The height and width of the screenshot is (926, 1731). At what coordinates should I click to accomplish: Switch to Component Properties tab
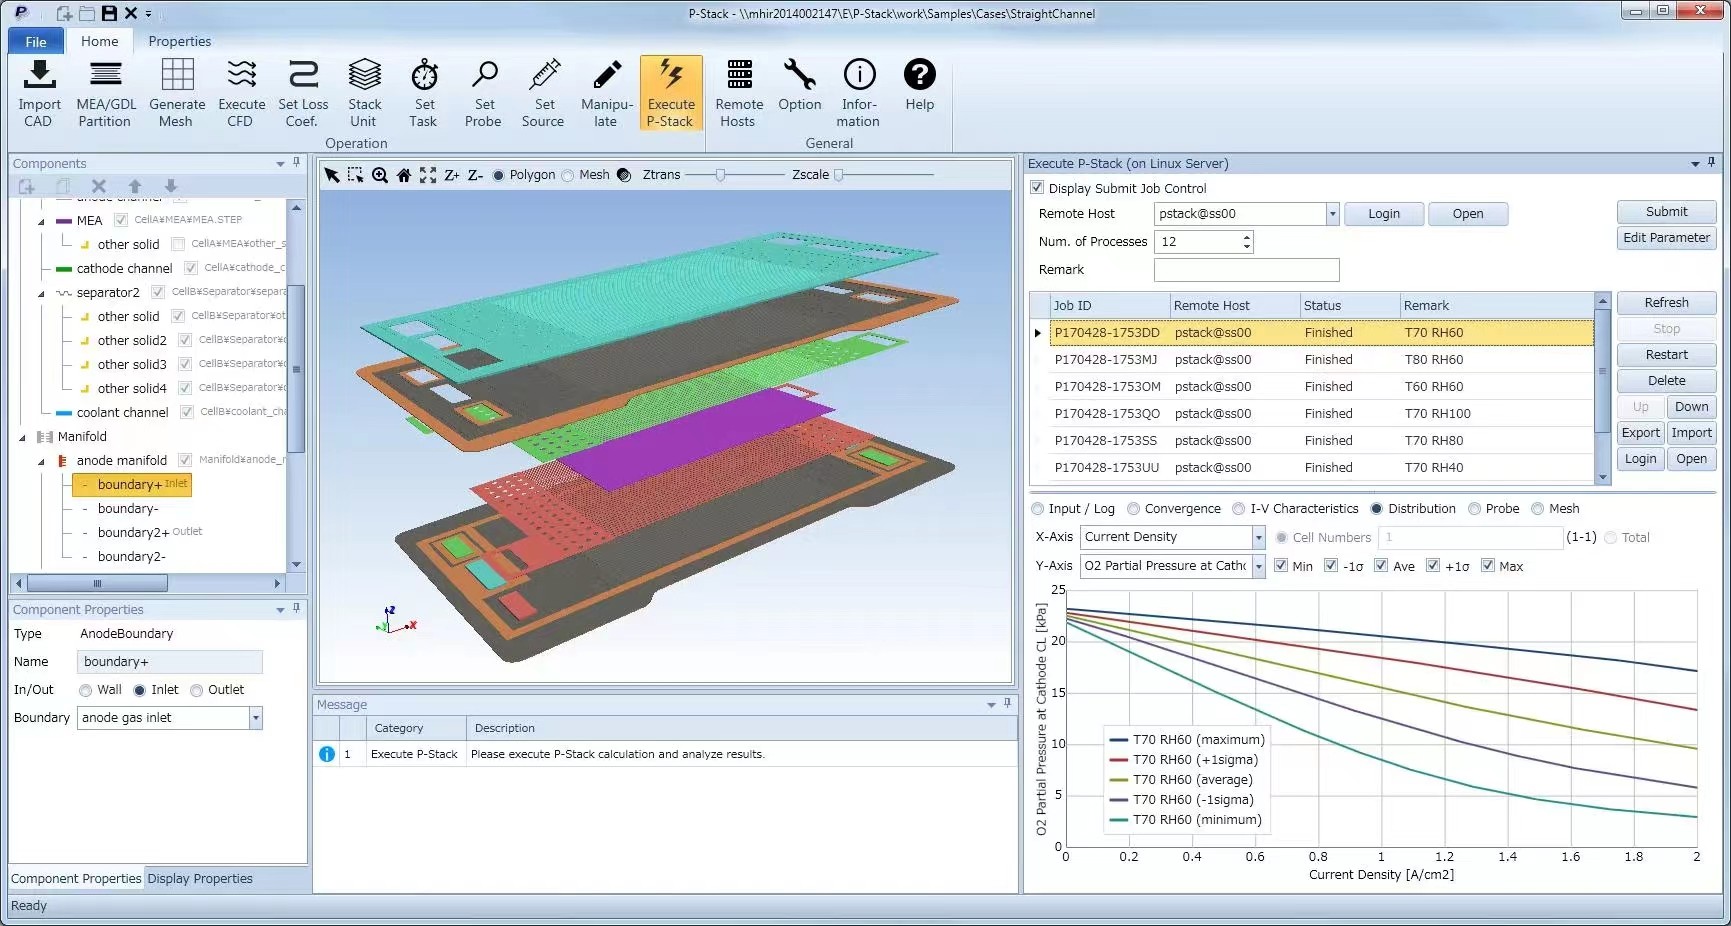coord(76,879)
